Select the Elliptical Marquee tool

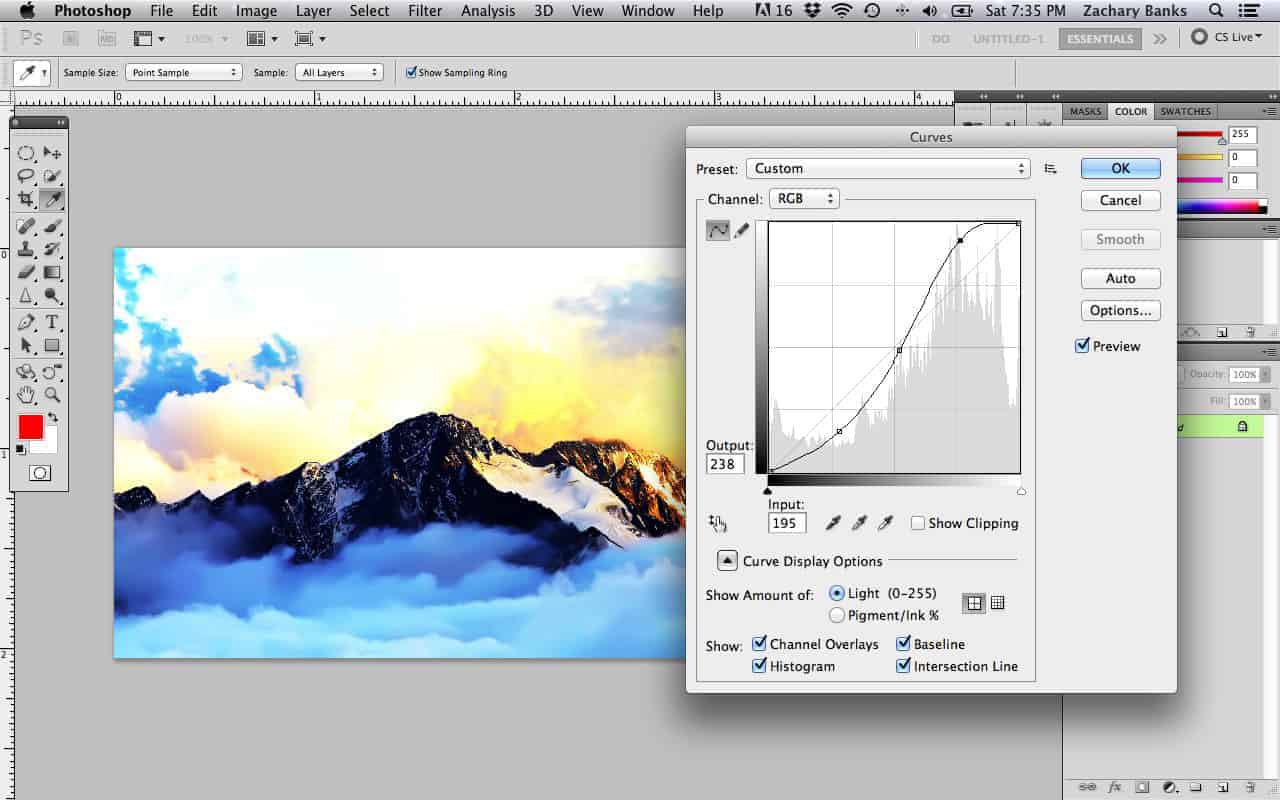(x=26, y=153)
